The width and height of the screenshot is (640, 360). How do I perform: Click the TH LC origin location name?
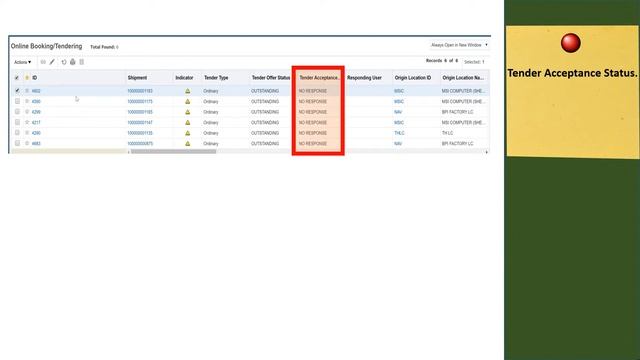tap(447, 133)
